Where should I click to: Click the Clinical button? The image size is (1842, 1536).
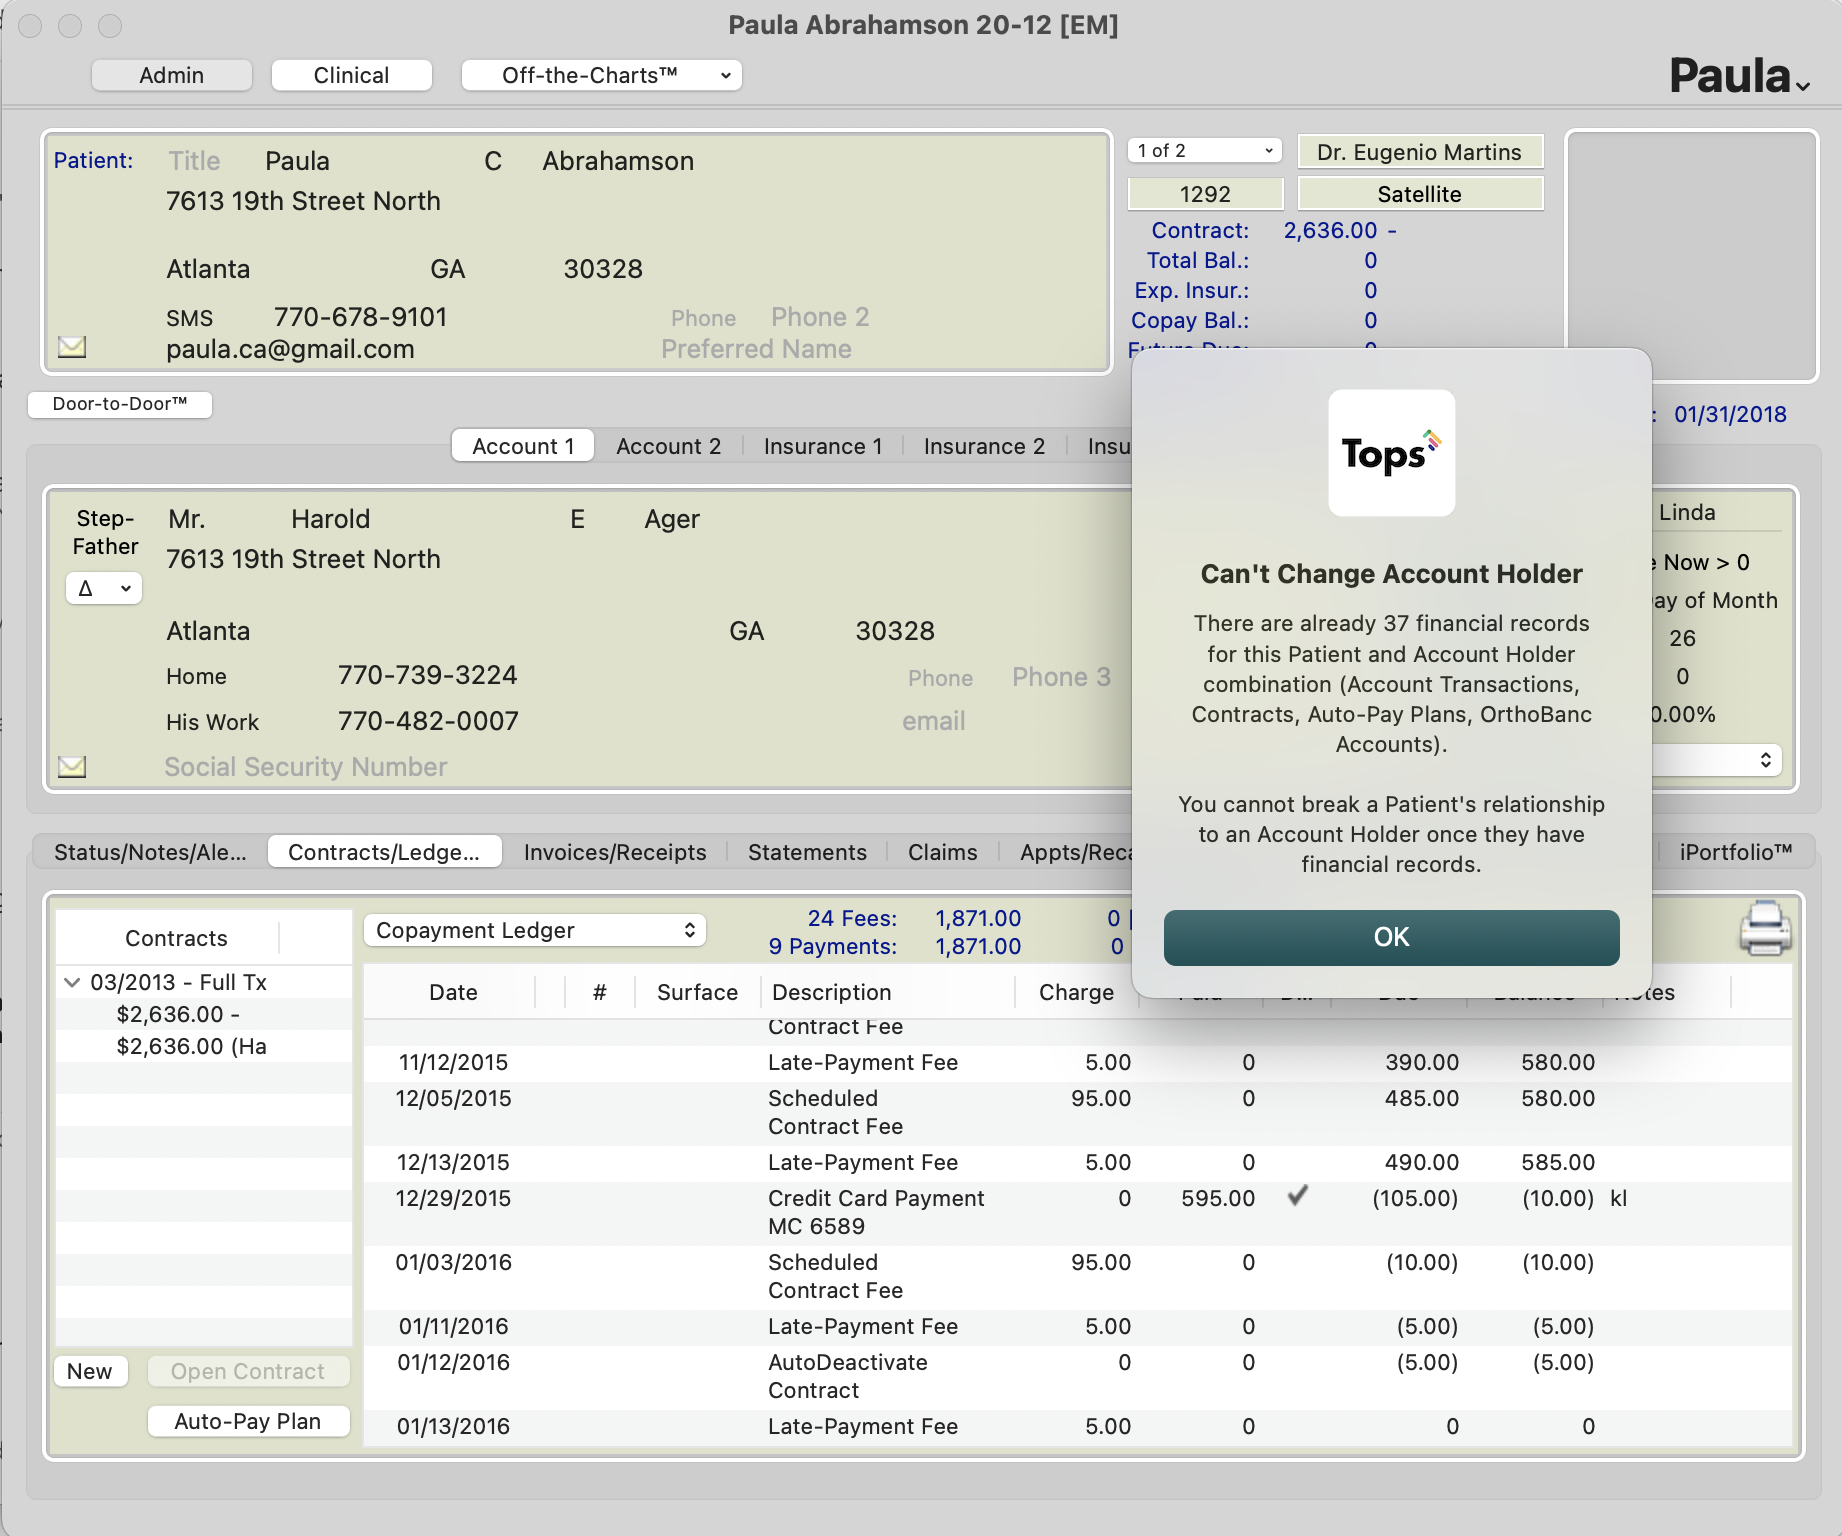351,76
